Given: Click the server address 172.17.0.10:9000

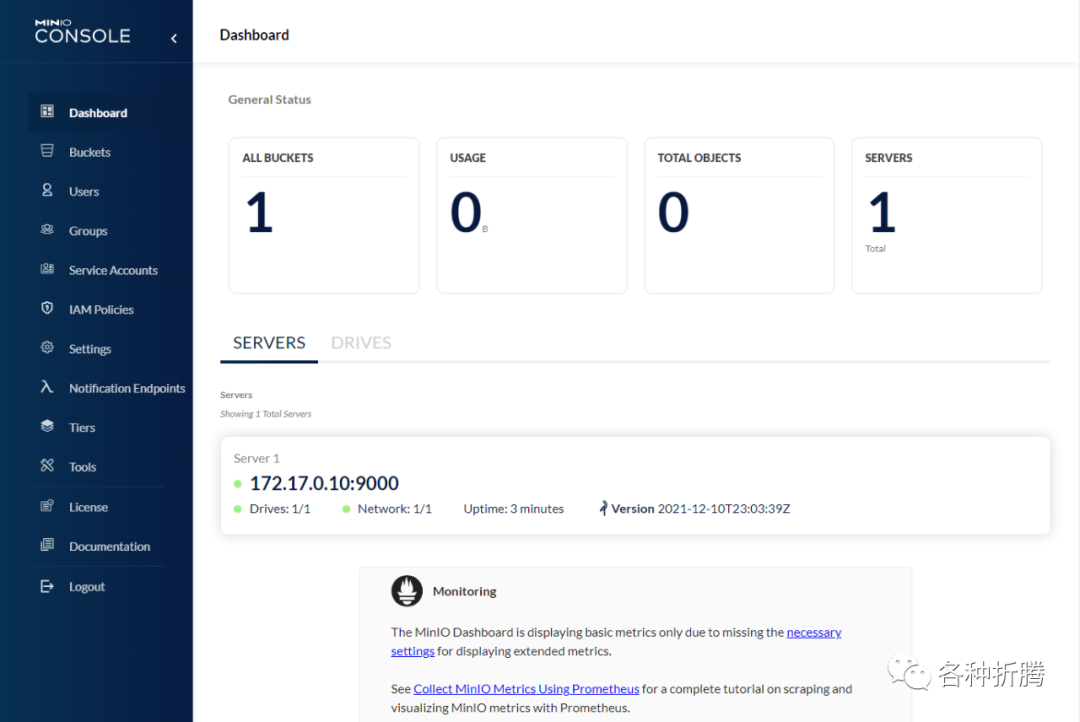Looking at the screenshot, I should [x=324, y=484].
